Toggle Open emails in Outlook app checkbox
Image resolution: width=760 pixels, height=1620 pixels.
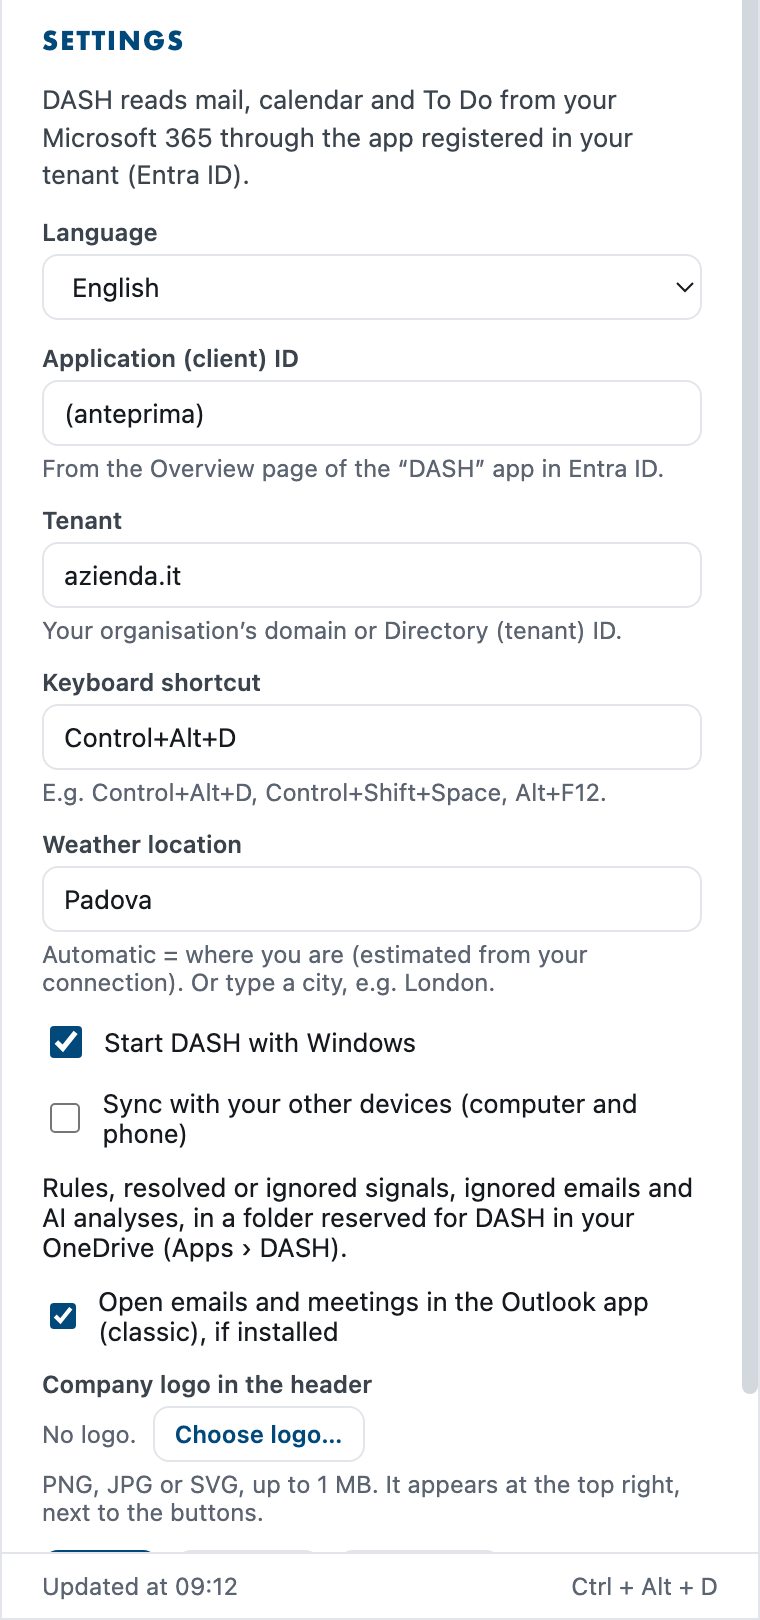(x=63, y=1315)
